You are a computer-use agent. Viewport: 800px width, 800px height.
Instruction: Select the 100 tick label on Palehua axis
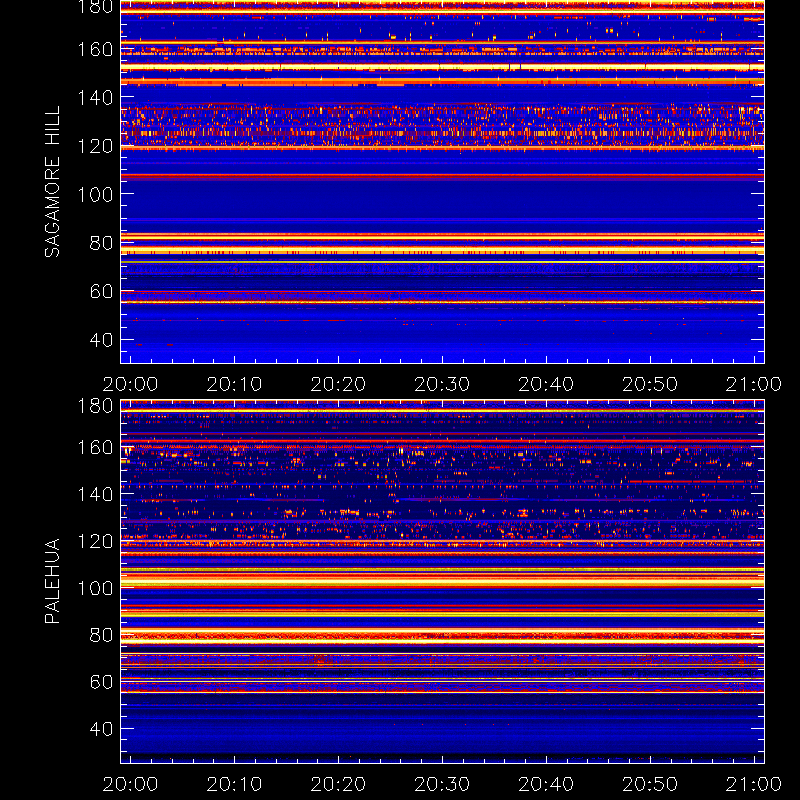pos(95,588)
